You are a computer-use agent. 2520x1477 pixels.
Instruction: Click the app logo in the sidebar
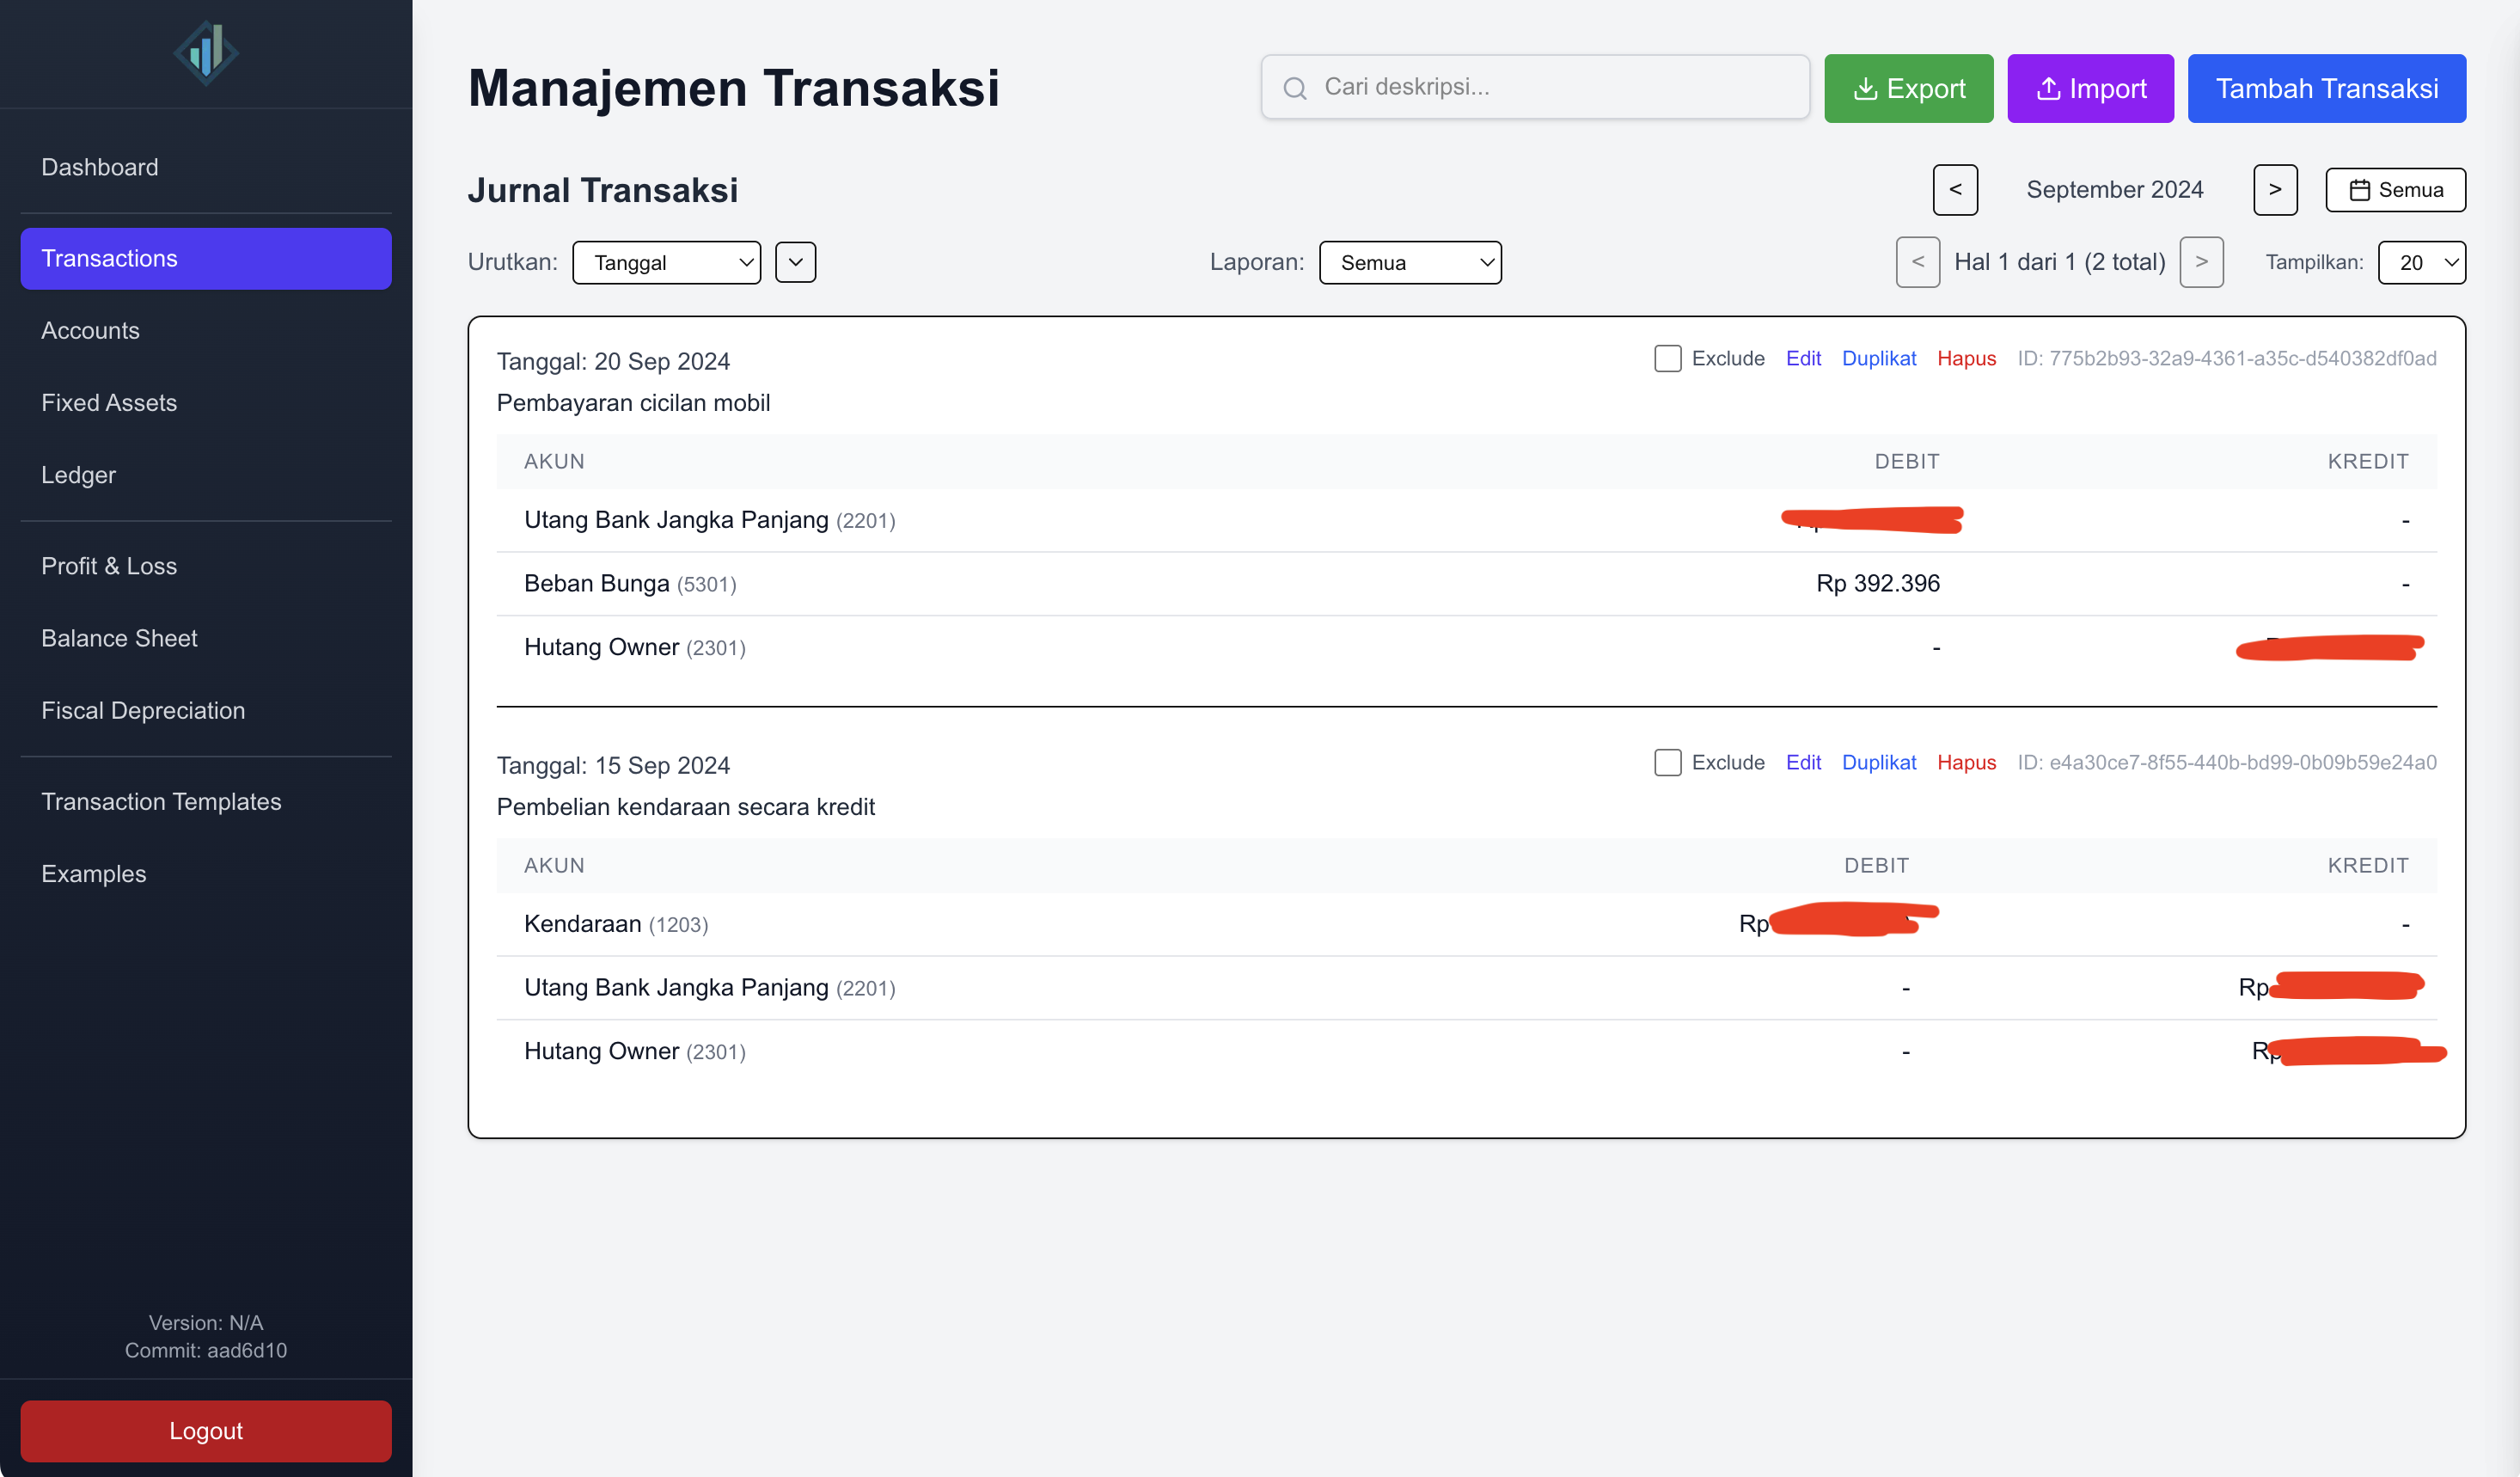tap(205, 52)
